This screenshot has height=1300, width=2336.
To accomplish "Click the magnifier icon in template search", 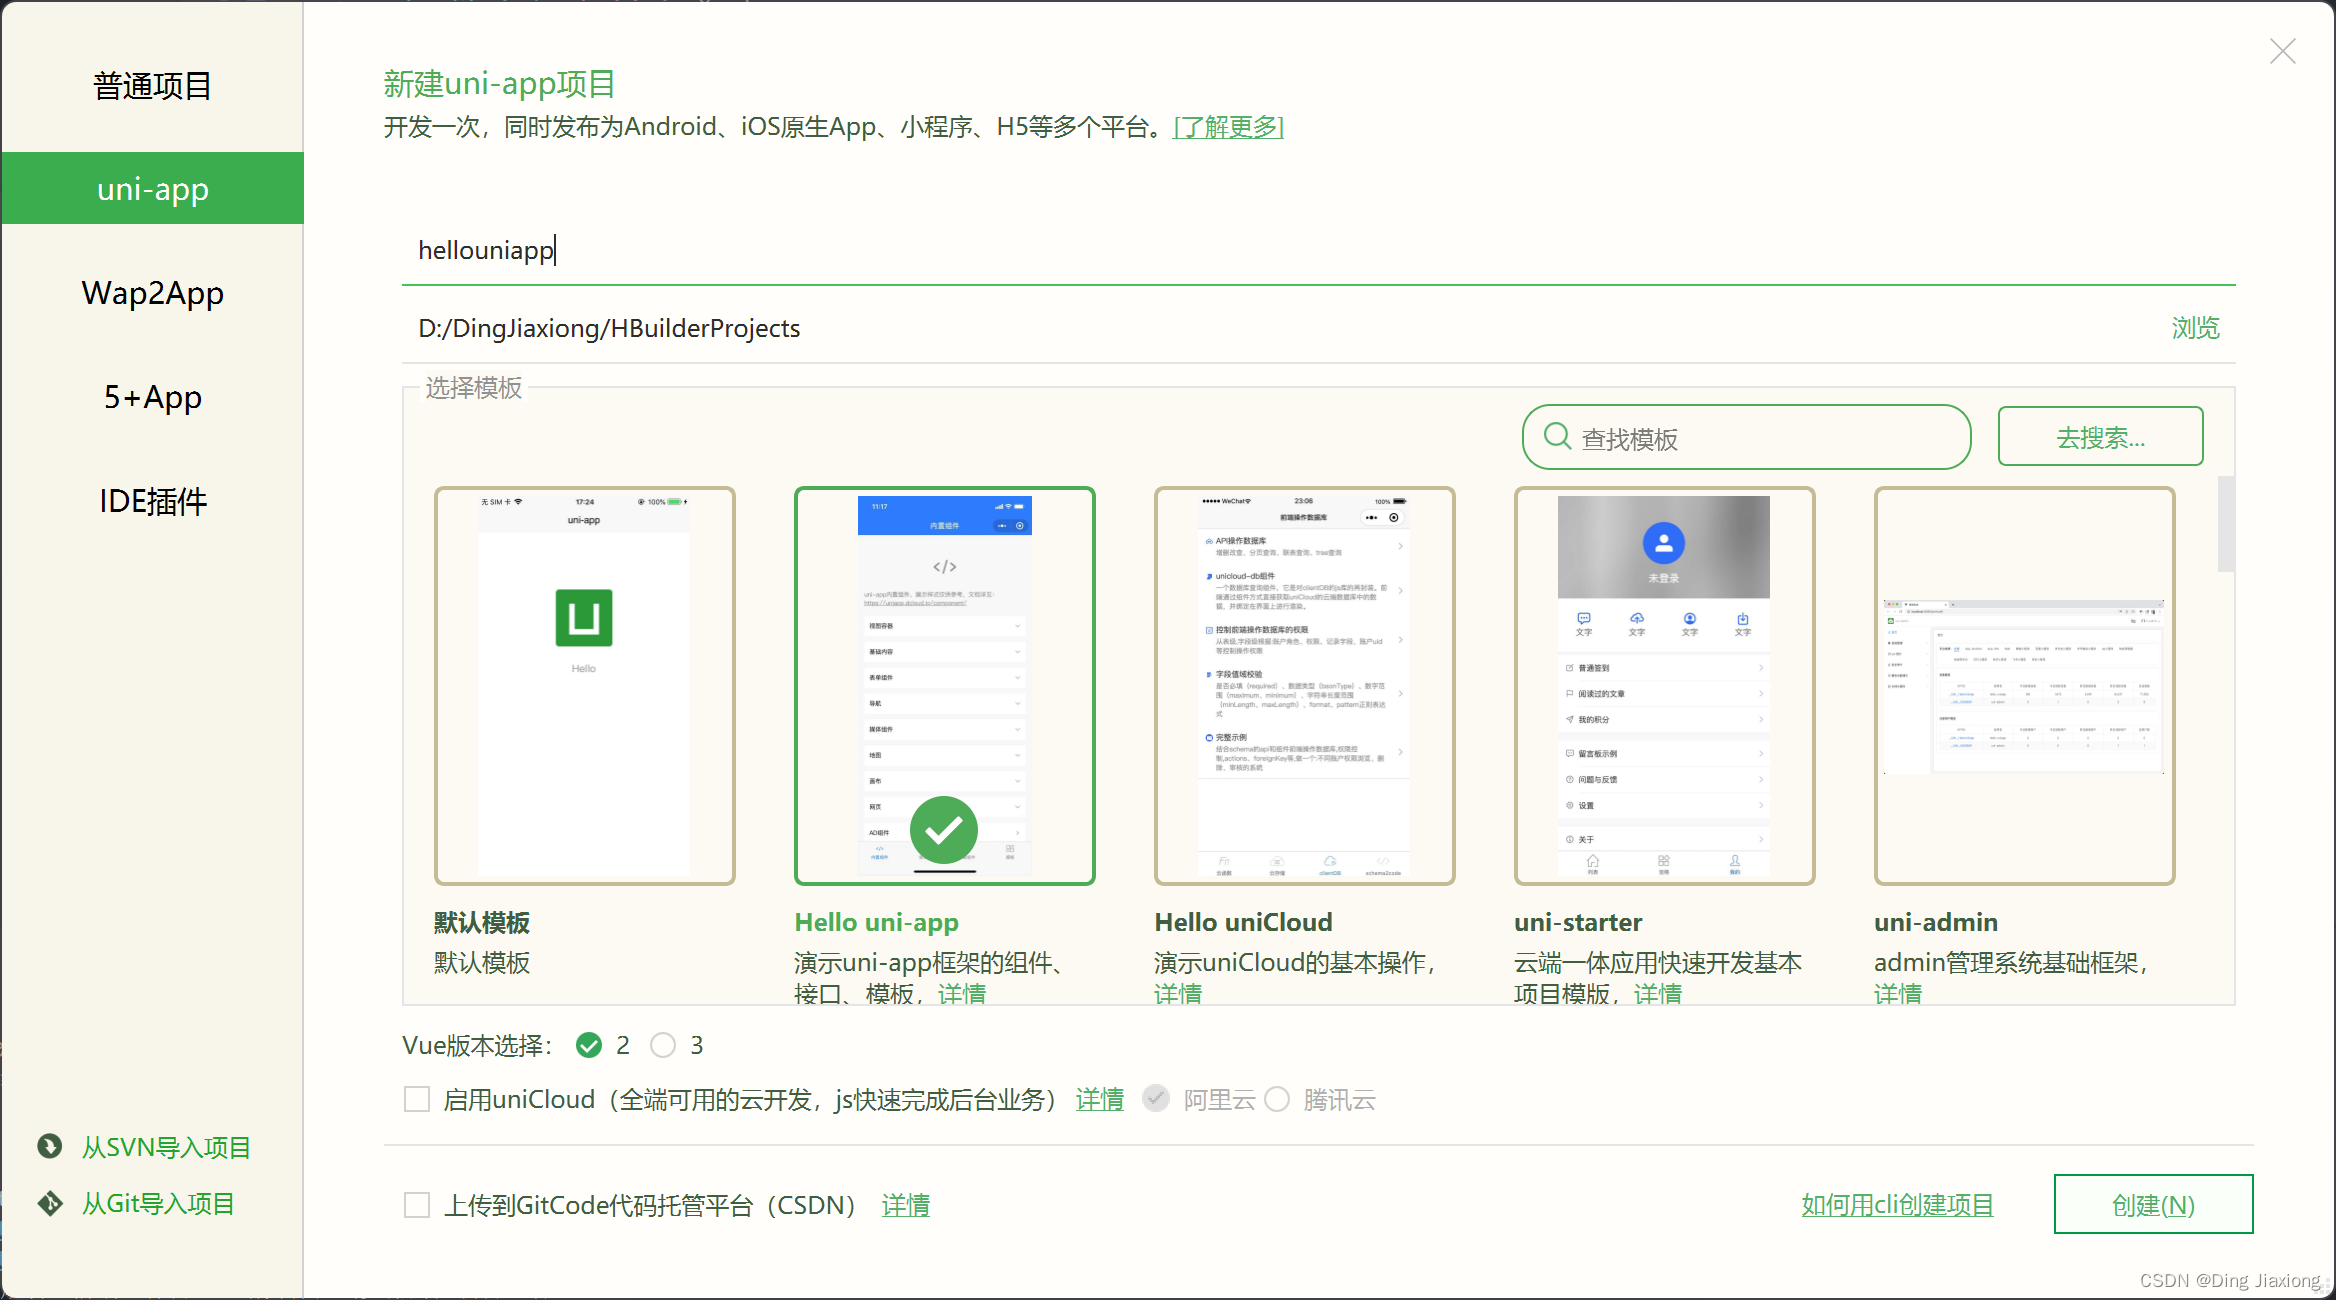I will [1557, 436].
